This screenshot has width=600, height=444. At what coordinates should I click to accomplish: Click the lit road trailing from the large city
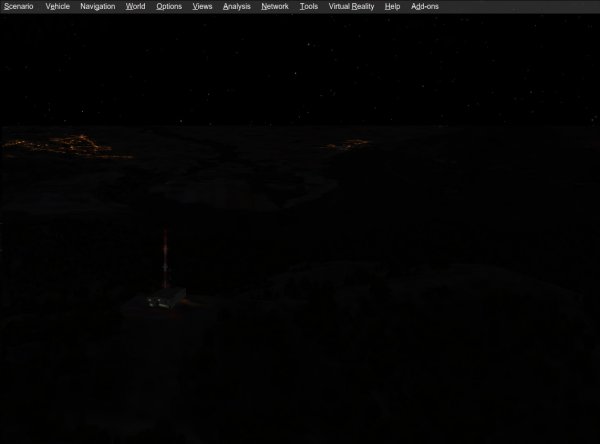pyautogui.click(x=115, y=156)
